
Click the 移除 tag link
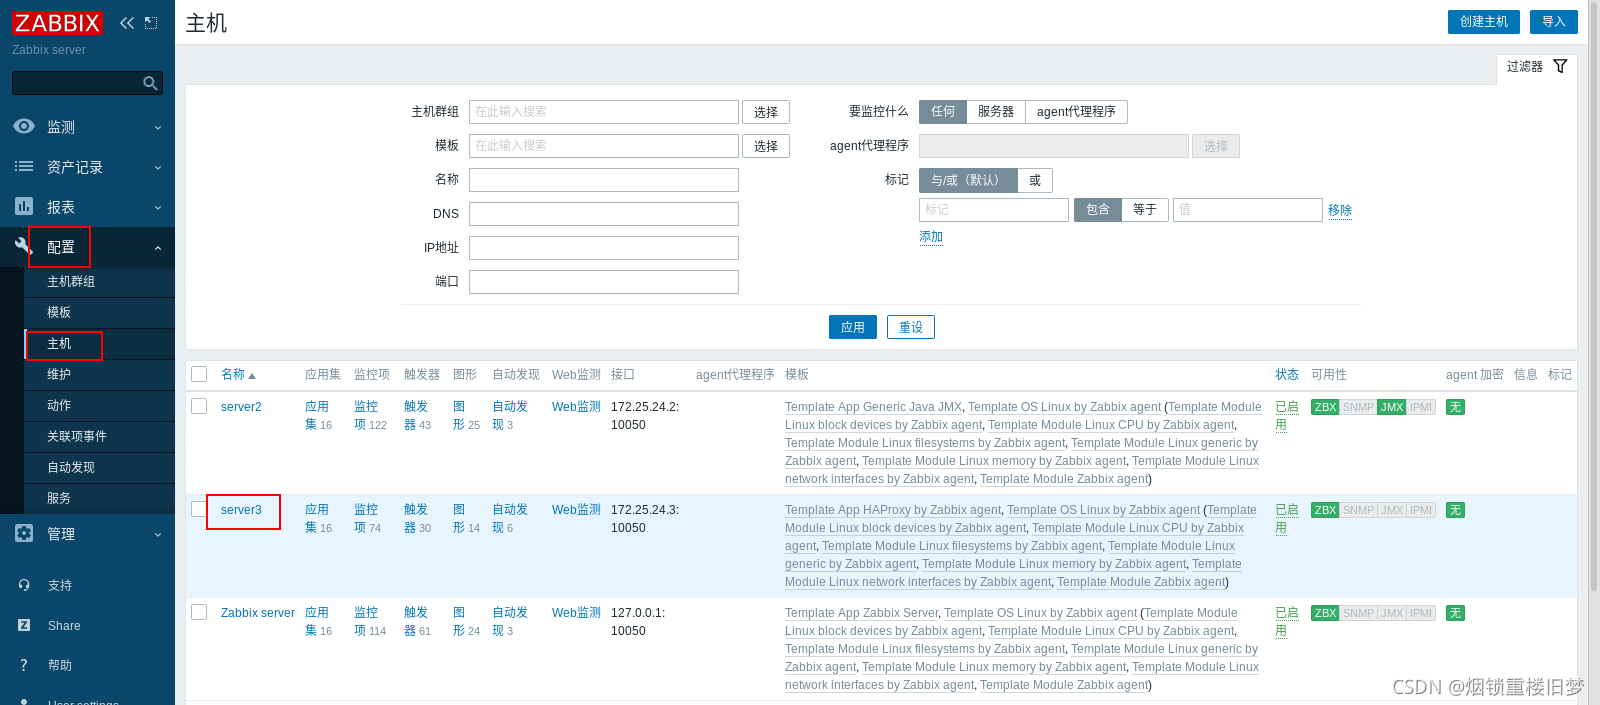tap(1340, 210)
